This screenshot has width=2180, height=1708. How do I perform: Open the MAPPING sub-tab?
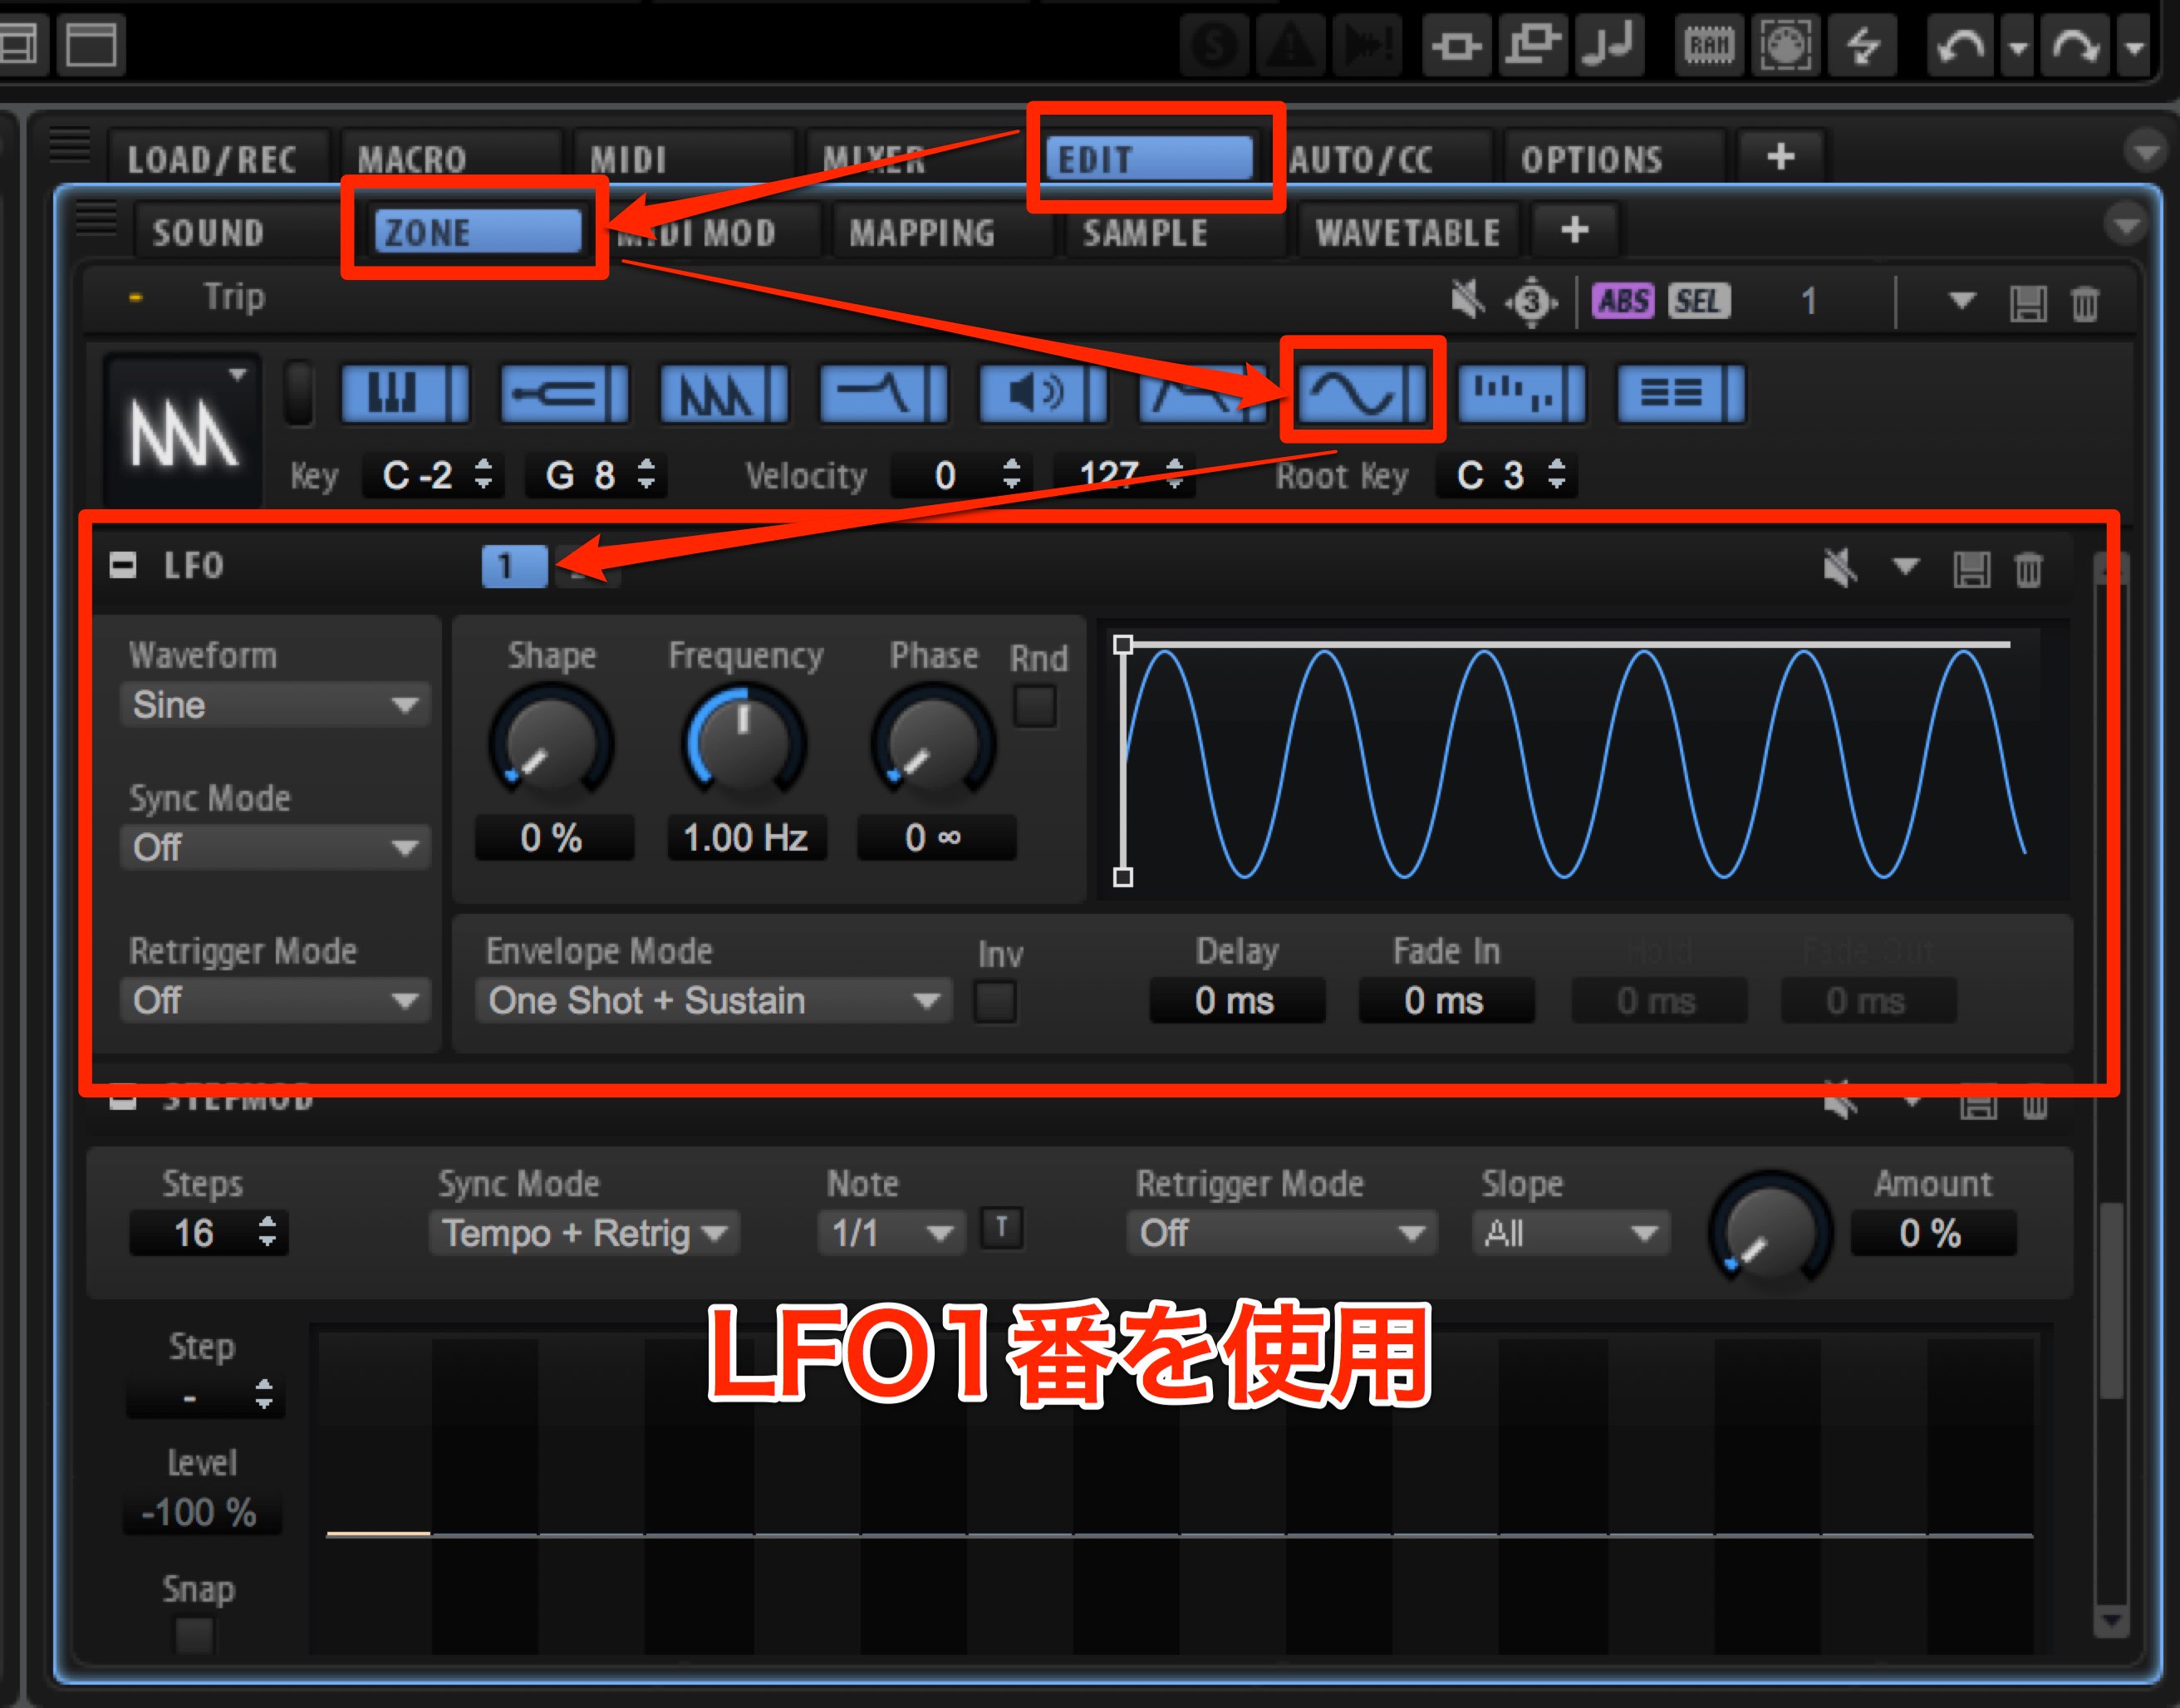coord(922,232)
